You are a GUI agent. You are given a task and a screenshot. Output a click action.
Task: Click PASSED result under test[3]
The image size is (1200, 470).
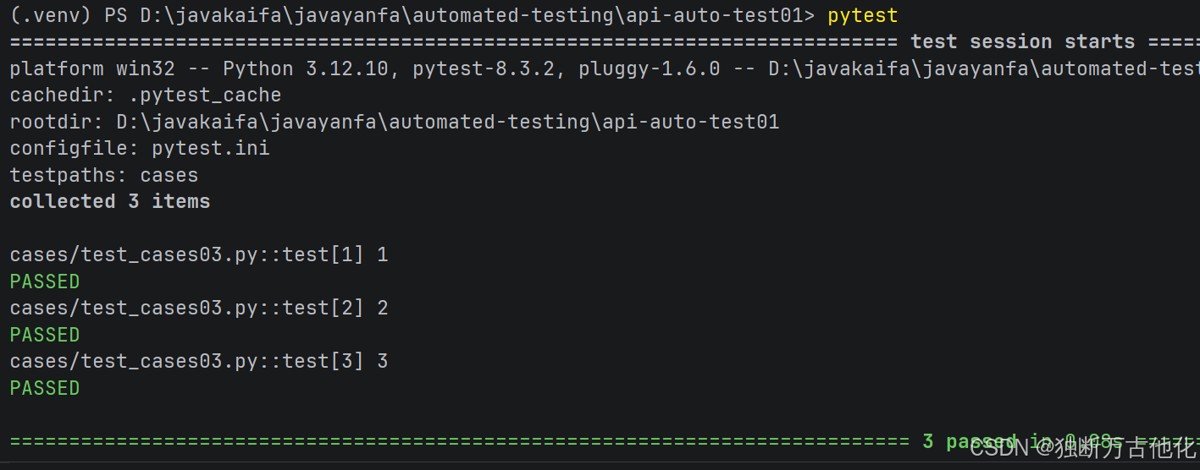point(44,387)
